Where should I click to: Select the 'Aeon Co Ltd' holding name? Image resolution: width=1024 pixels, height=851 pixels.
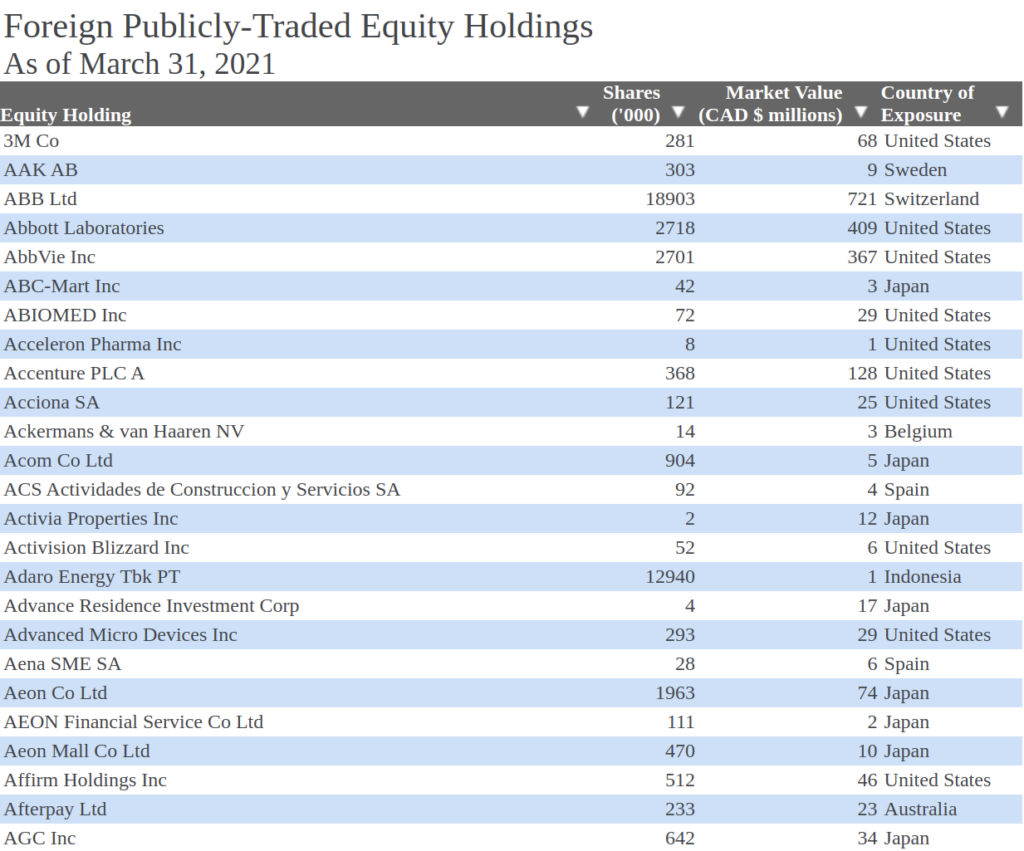56,693
